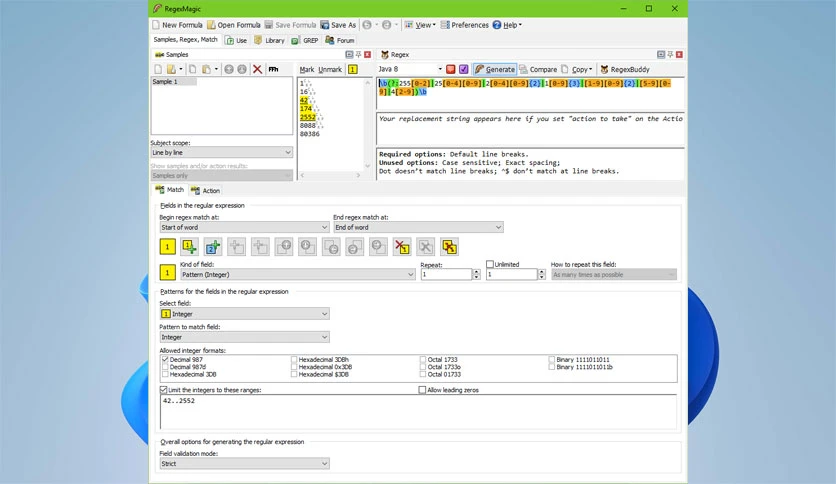836x484 pixels.
Task: Close the Samples panel with red X
Action: point(367,54)
